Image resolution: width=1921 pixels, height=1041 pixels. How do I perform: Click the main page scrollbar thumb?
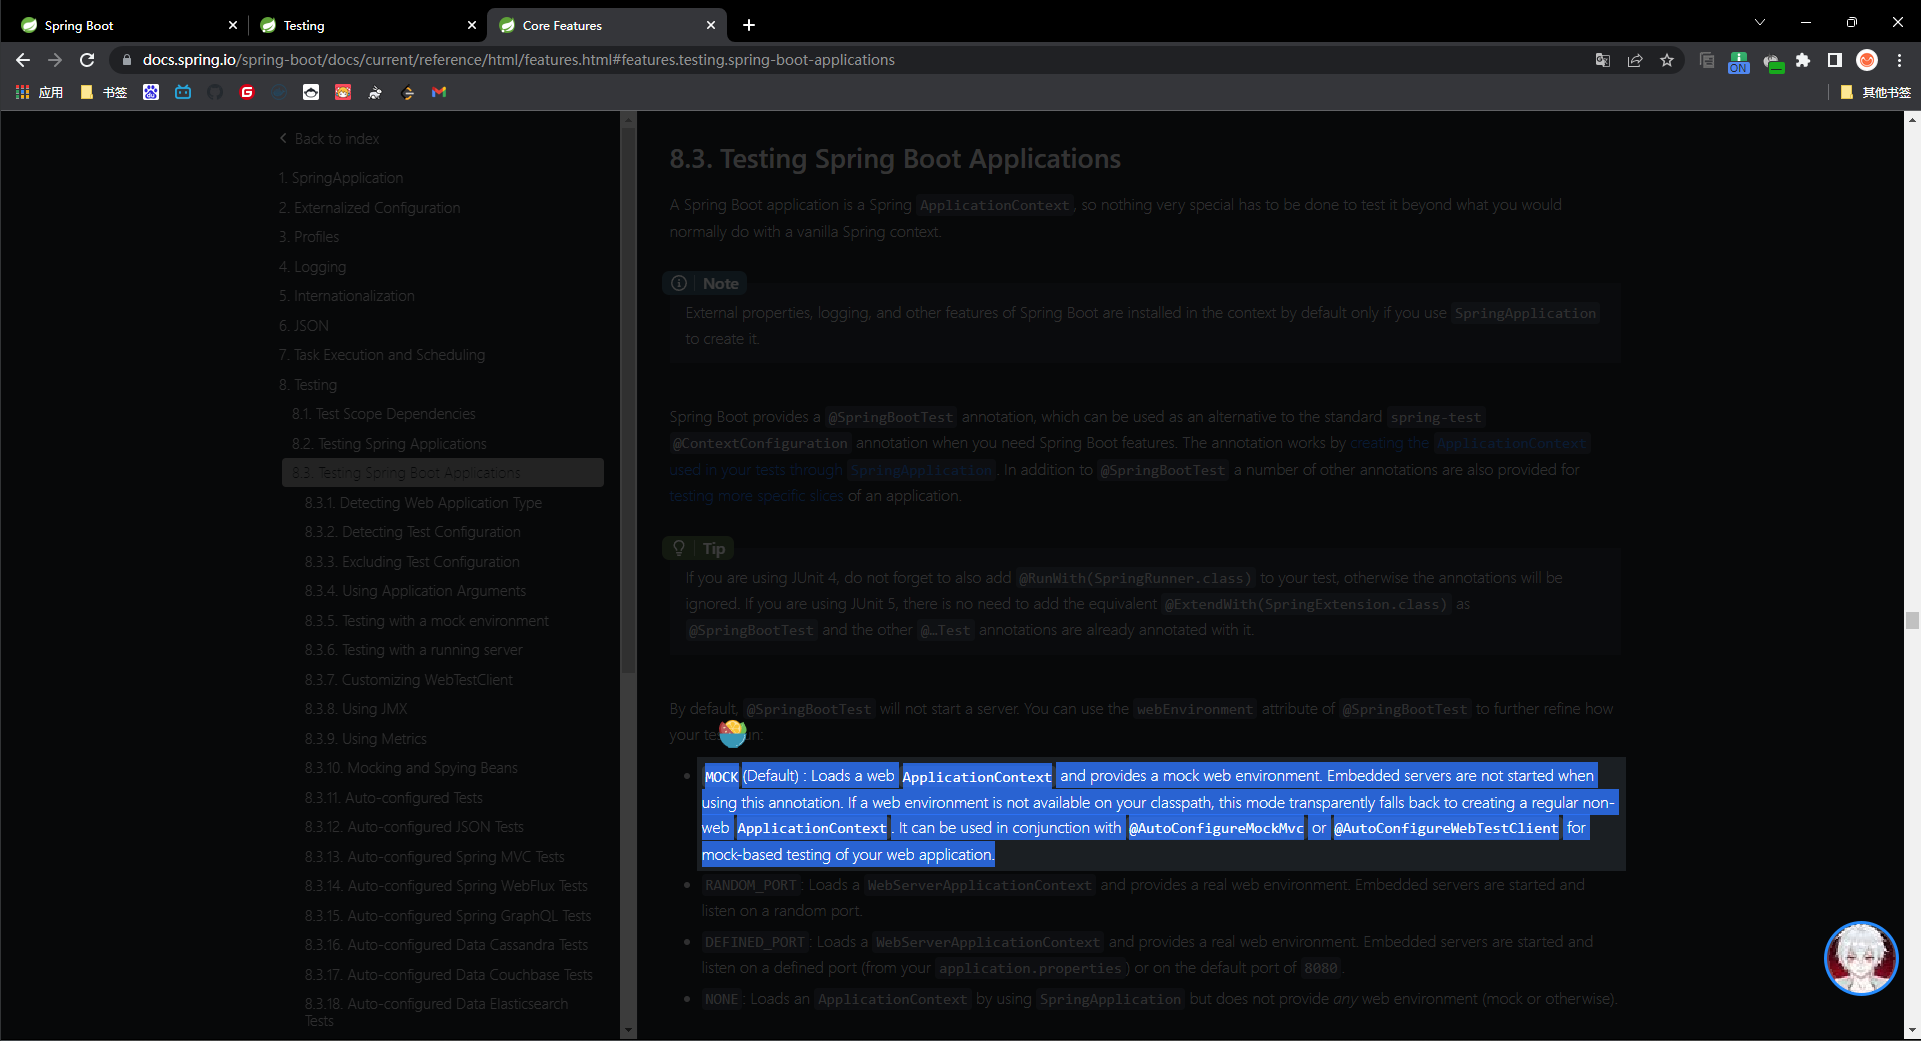coord(1912,621)
